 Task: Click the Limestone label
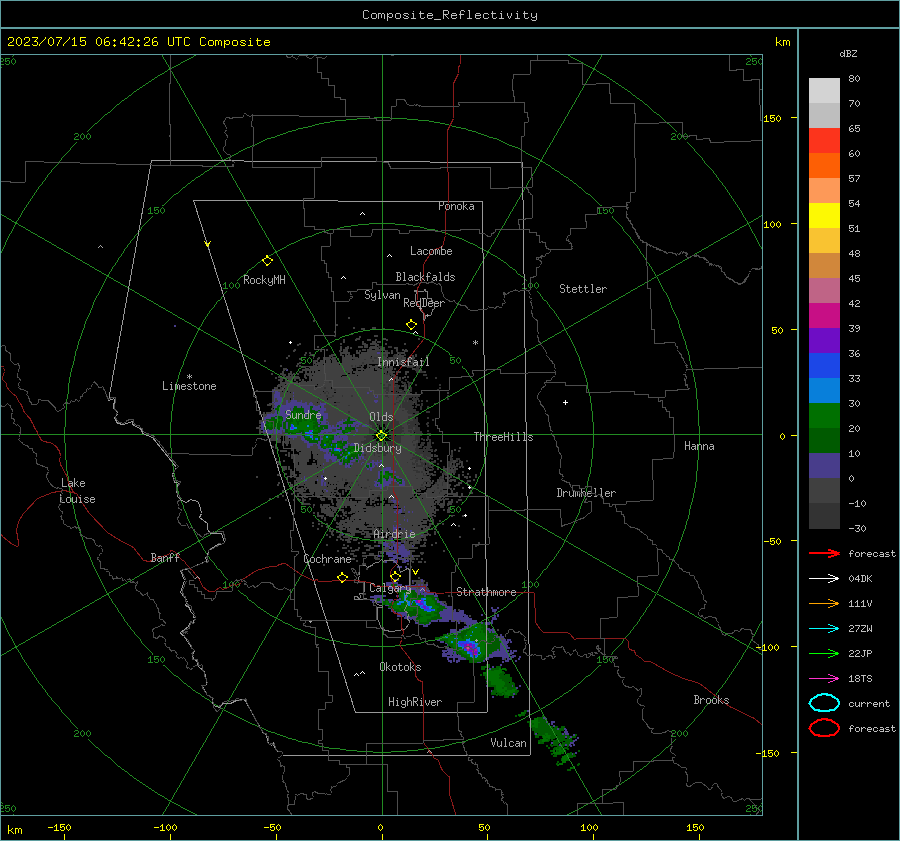pos(189,386)
